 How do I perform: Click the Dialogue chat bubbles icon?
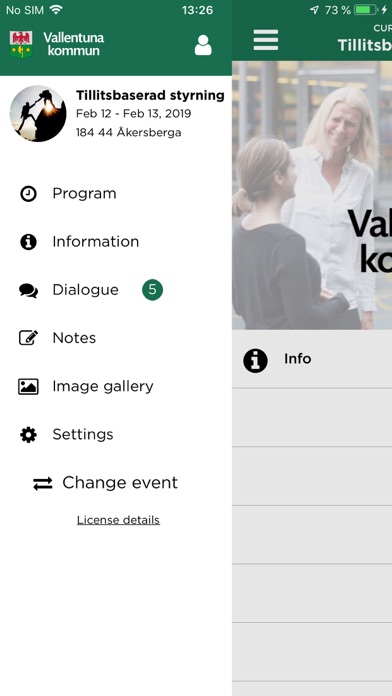point(28,290)
